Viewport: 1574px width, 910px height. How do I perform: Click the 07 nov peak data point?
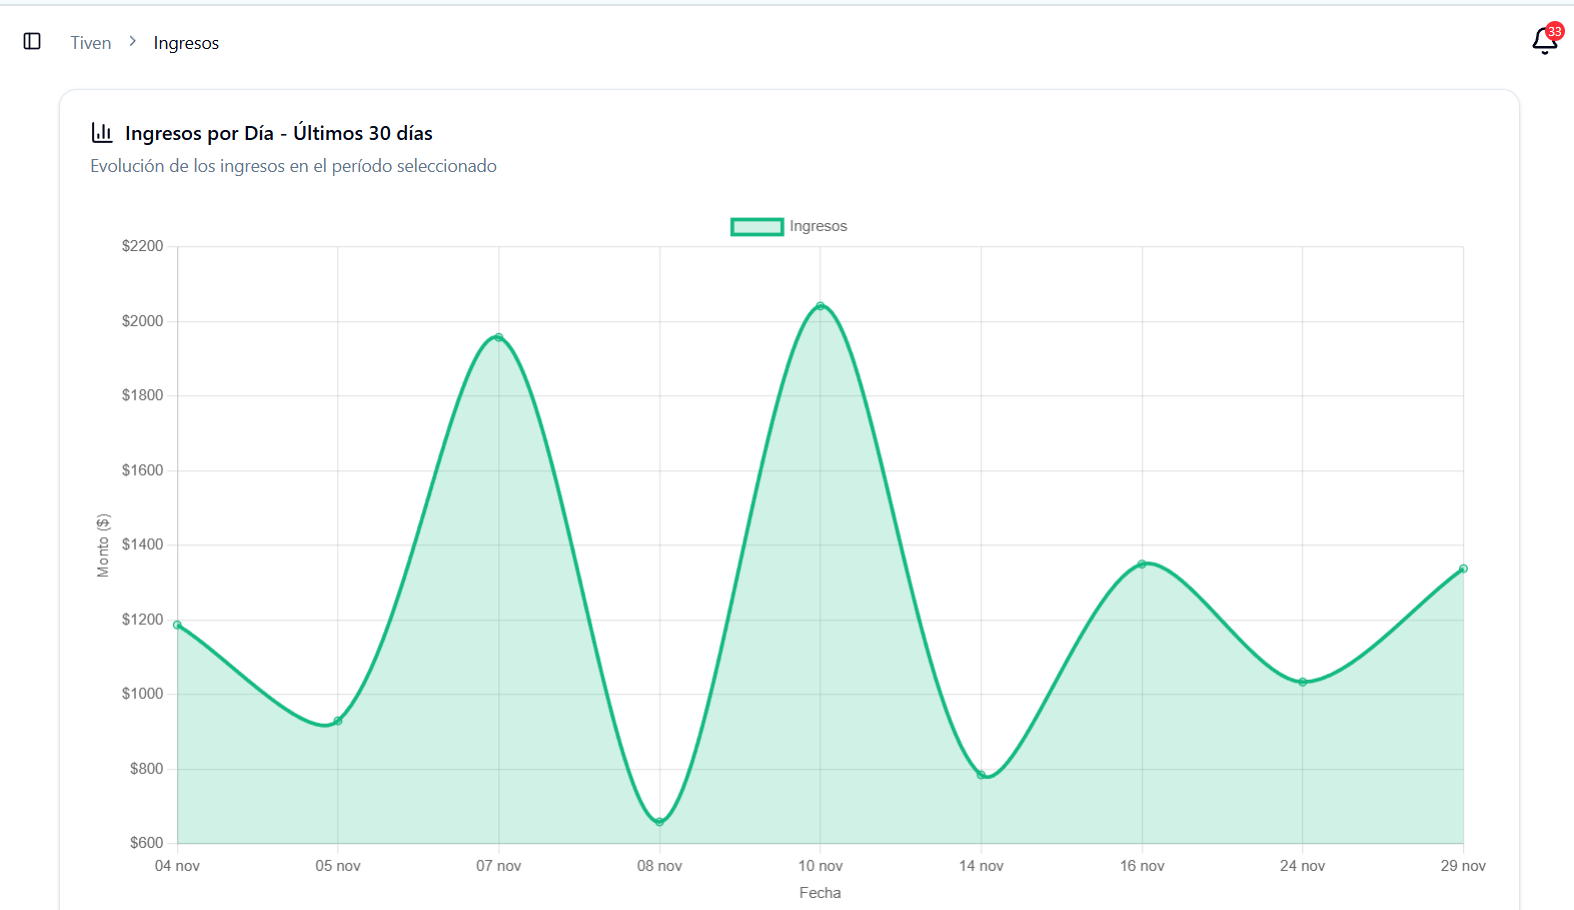tap(499, 337)
